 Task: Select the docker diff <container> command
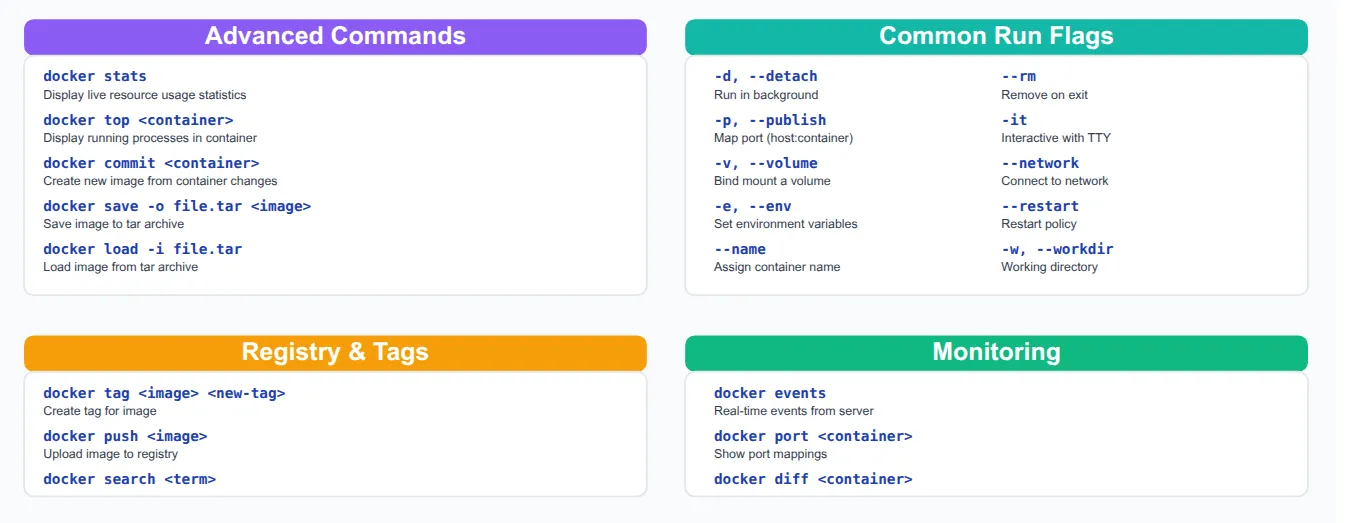(813, 479)
